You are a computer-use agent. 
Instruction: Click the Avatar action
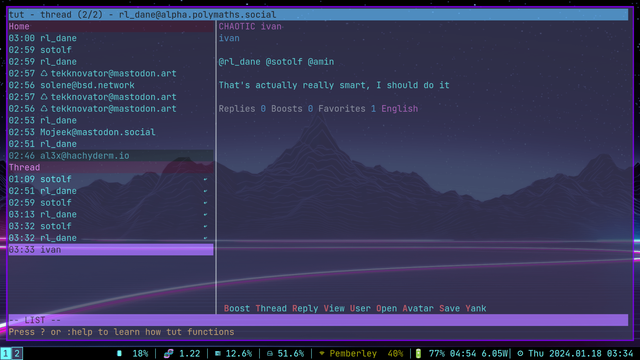(418, 309)
